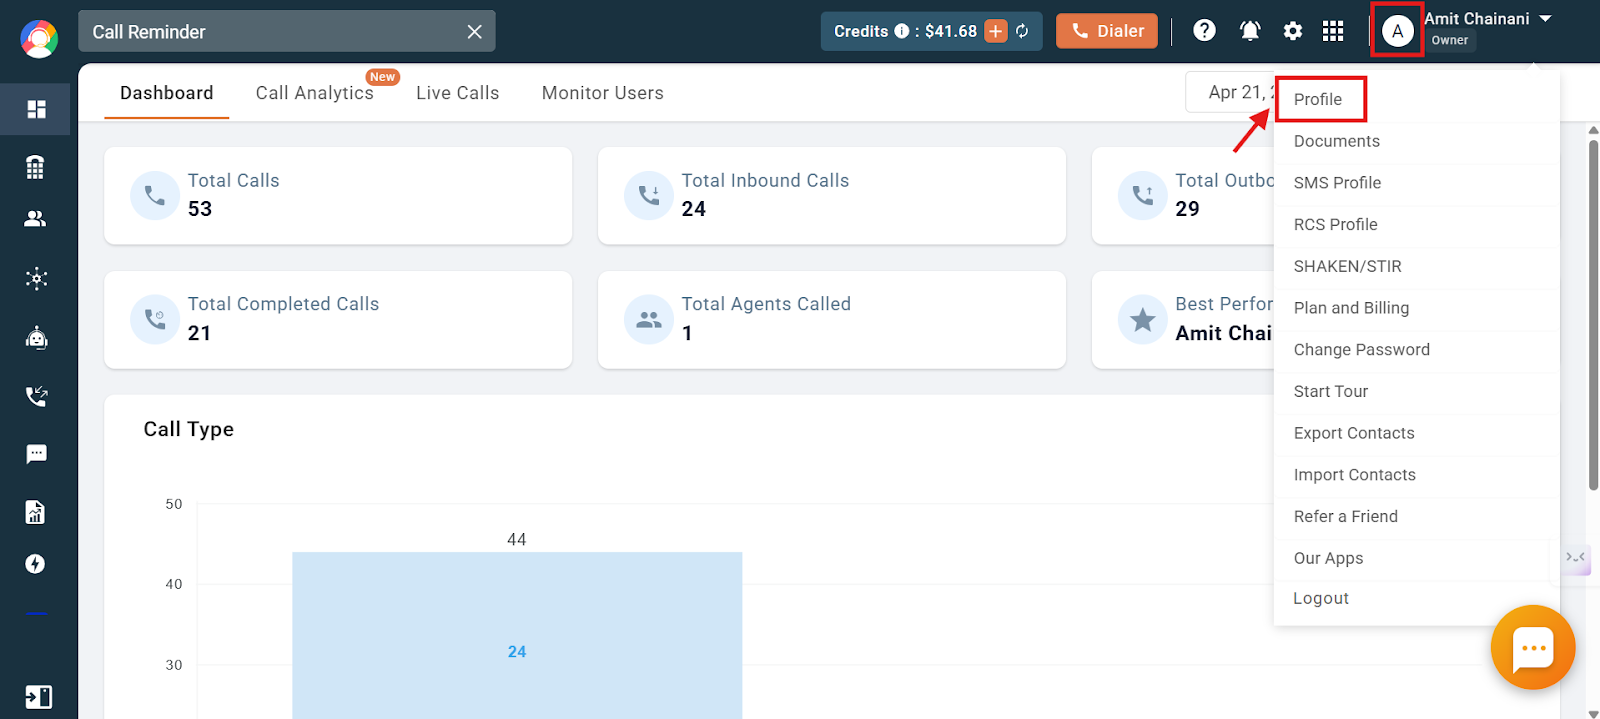Select SMS Profile from the account menu
This screenshot has width=1600, height=719.
(1338, 183)
